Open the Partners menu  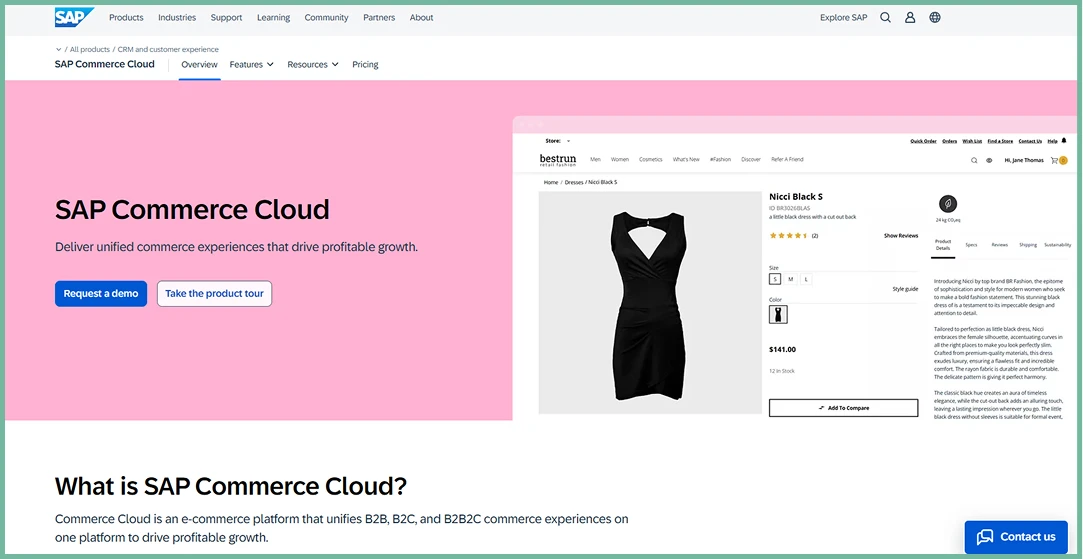point(379,18)
